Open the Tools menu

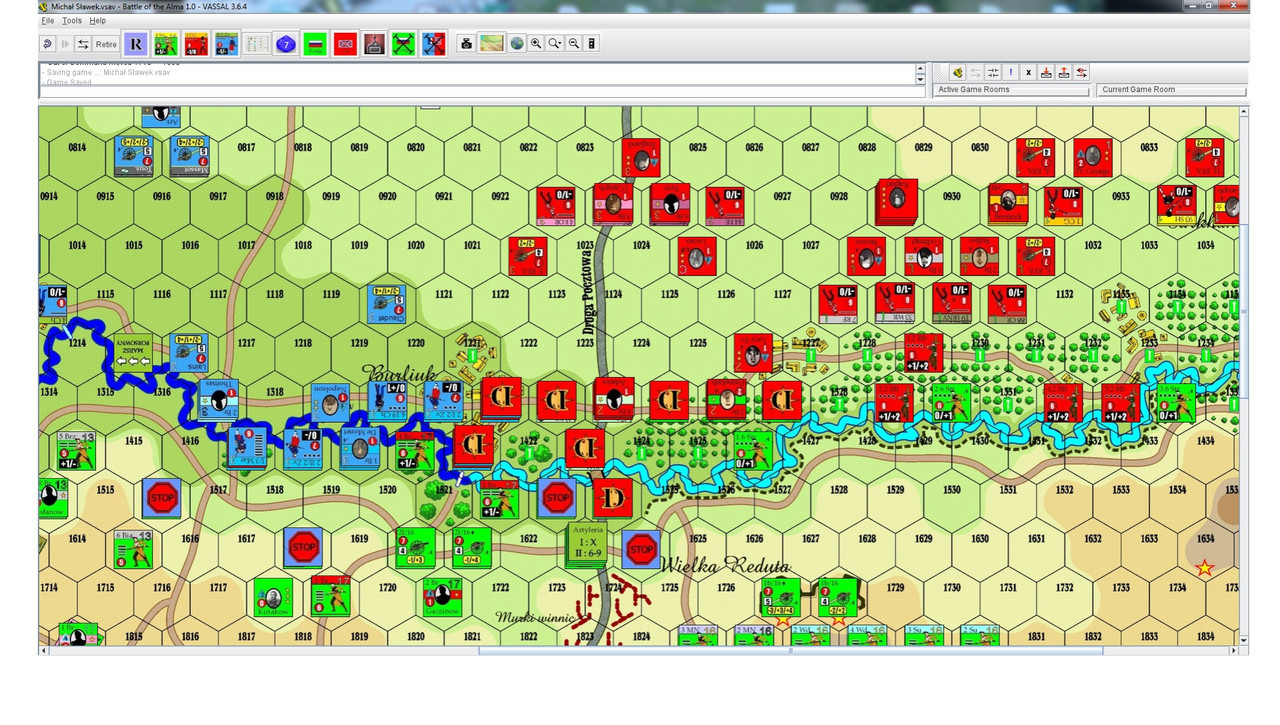(x=72, y=20)
